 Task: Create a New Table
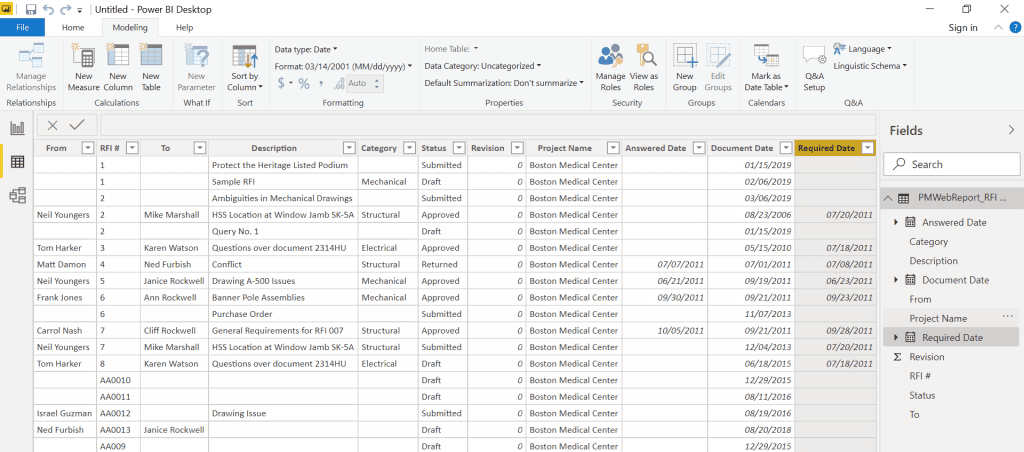151,68
